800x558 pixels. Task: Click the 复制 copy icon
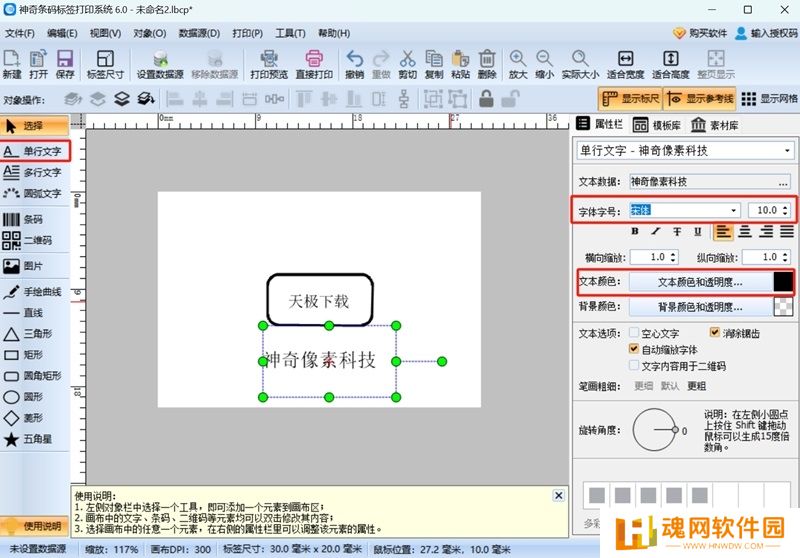434,64
